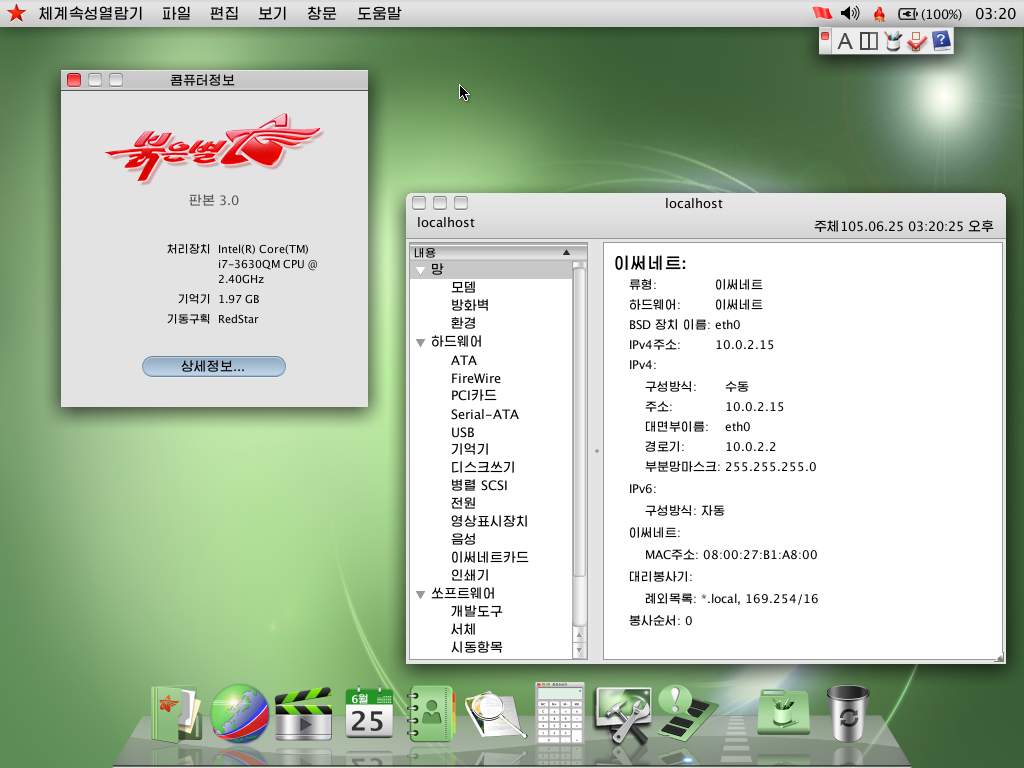
Task: Open the address book from the dock
Action: pos(430,712)
